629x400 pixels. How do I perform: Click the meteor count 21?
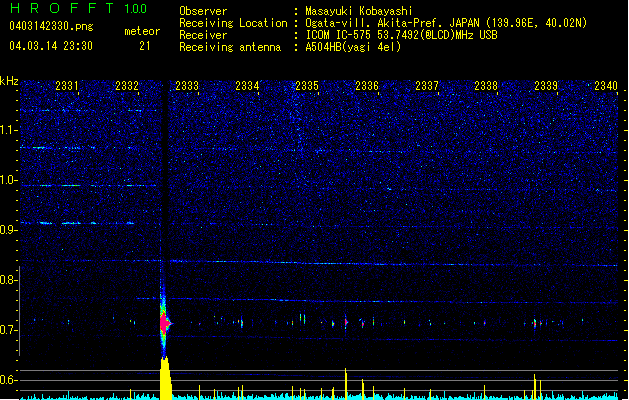click(x=145, y=46)
